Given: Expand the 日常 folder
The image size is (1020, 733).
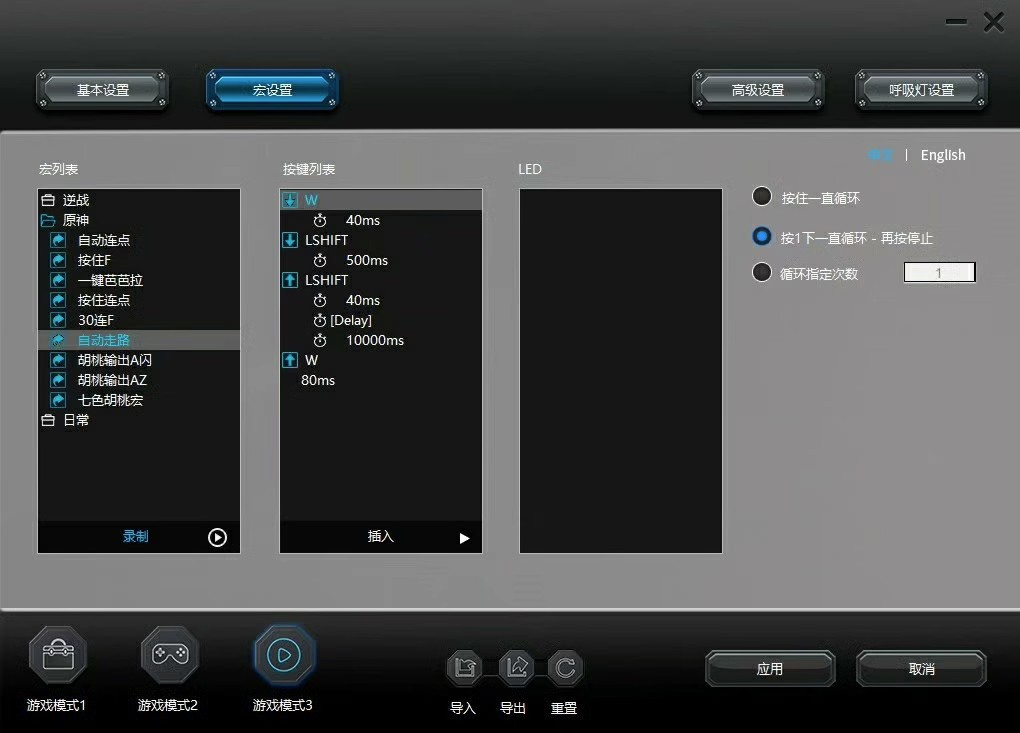Looking at the screenshot, I should pos(48,420).
